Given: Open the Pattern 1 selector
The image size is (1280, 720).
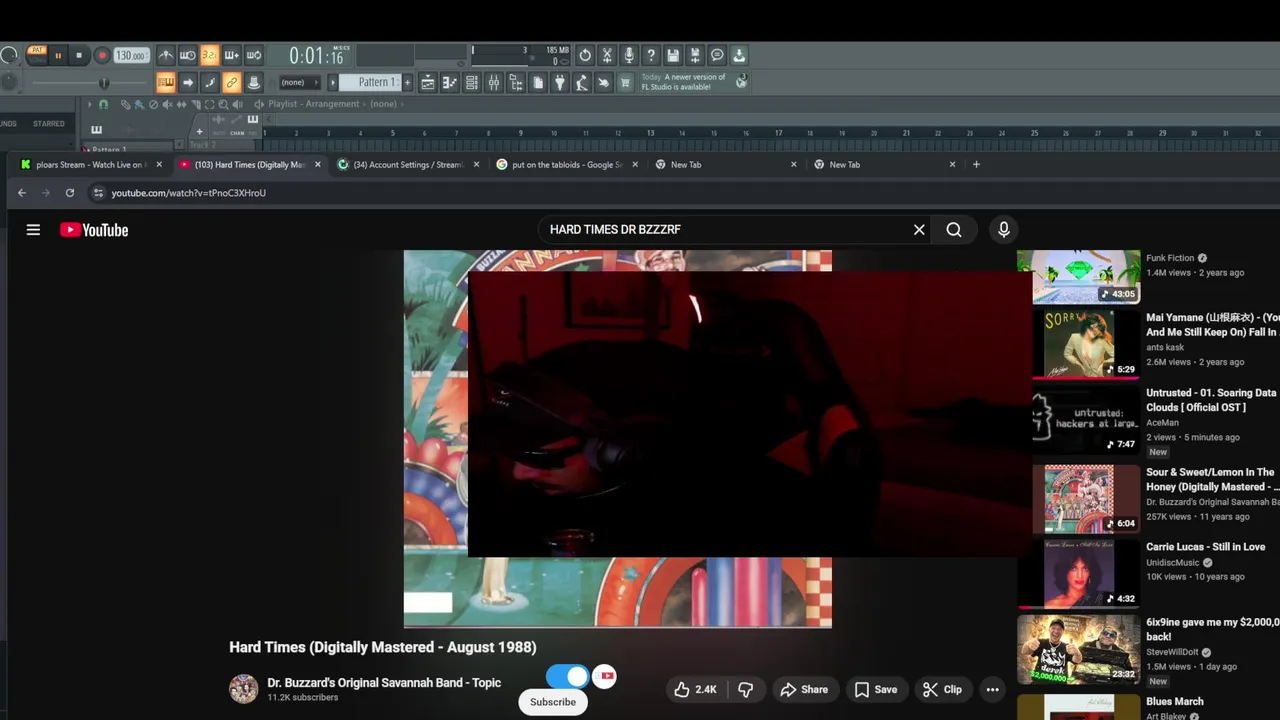Looking at the screenshot, I should pyautogui.click(x=370, y=83).
